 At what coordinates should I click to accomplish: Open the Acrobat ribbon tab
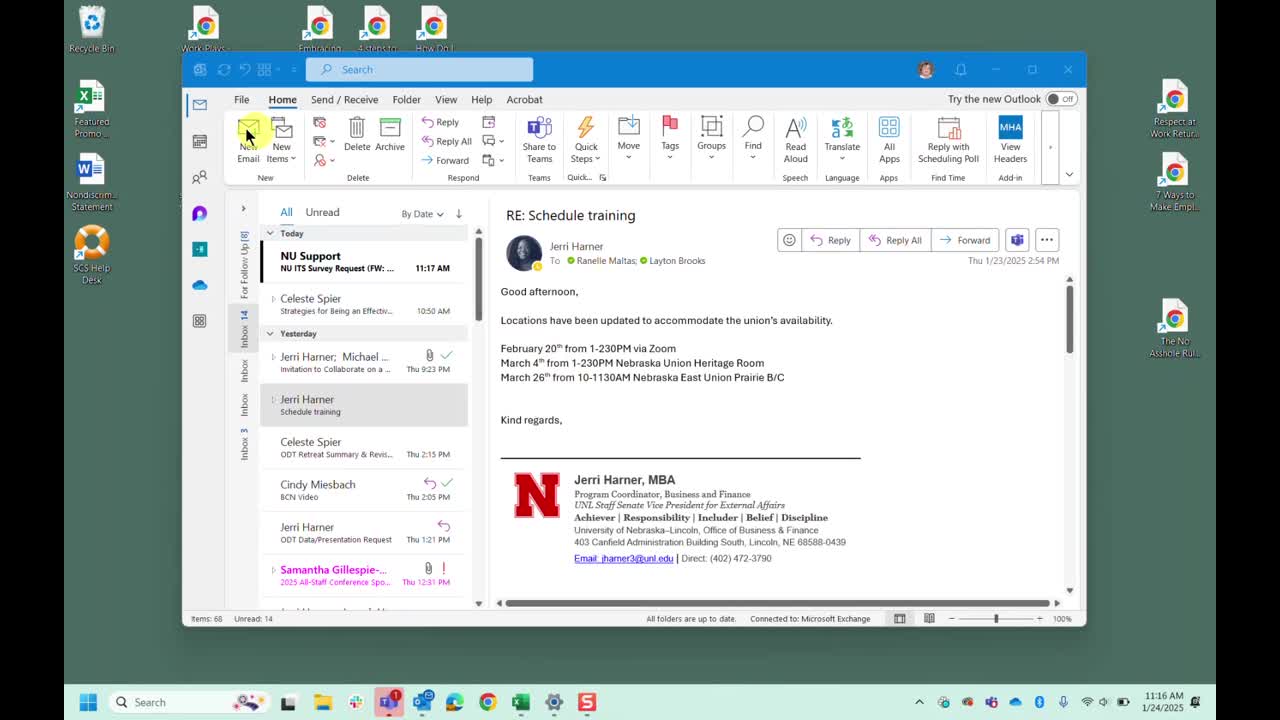click(x=524, y=100)
